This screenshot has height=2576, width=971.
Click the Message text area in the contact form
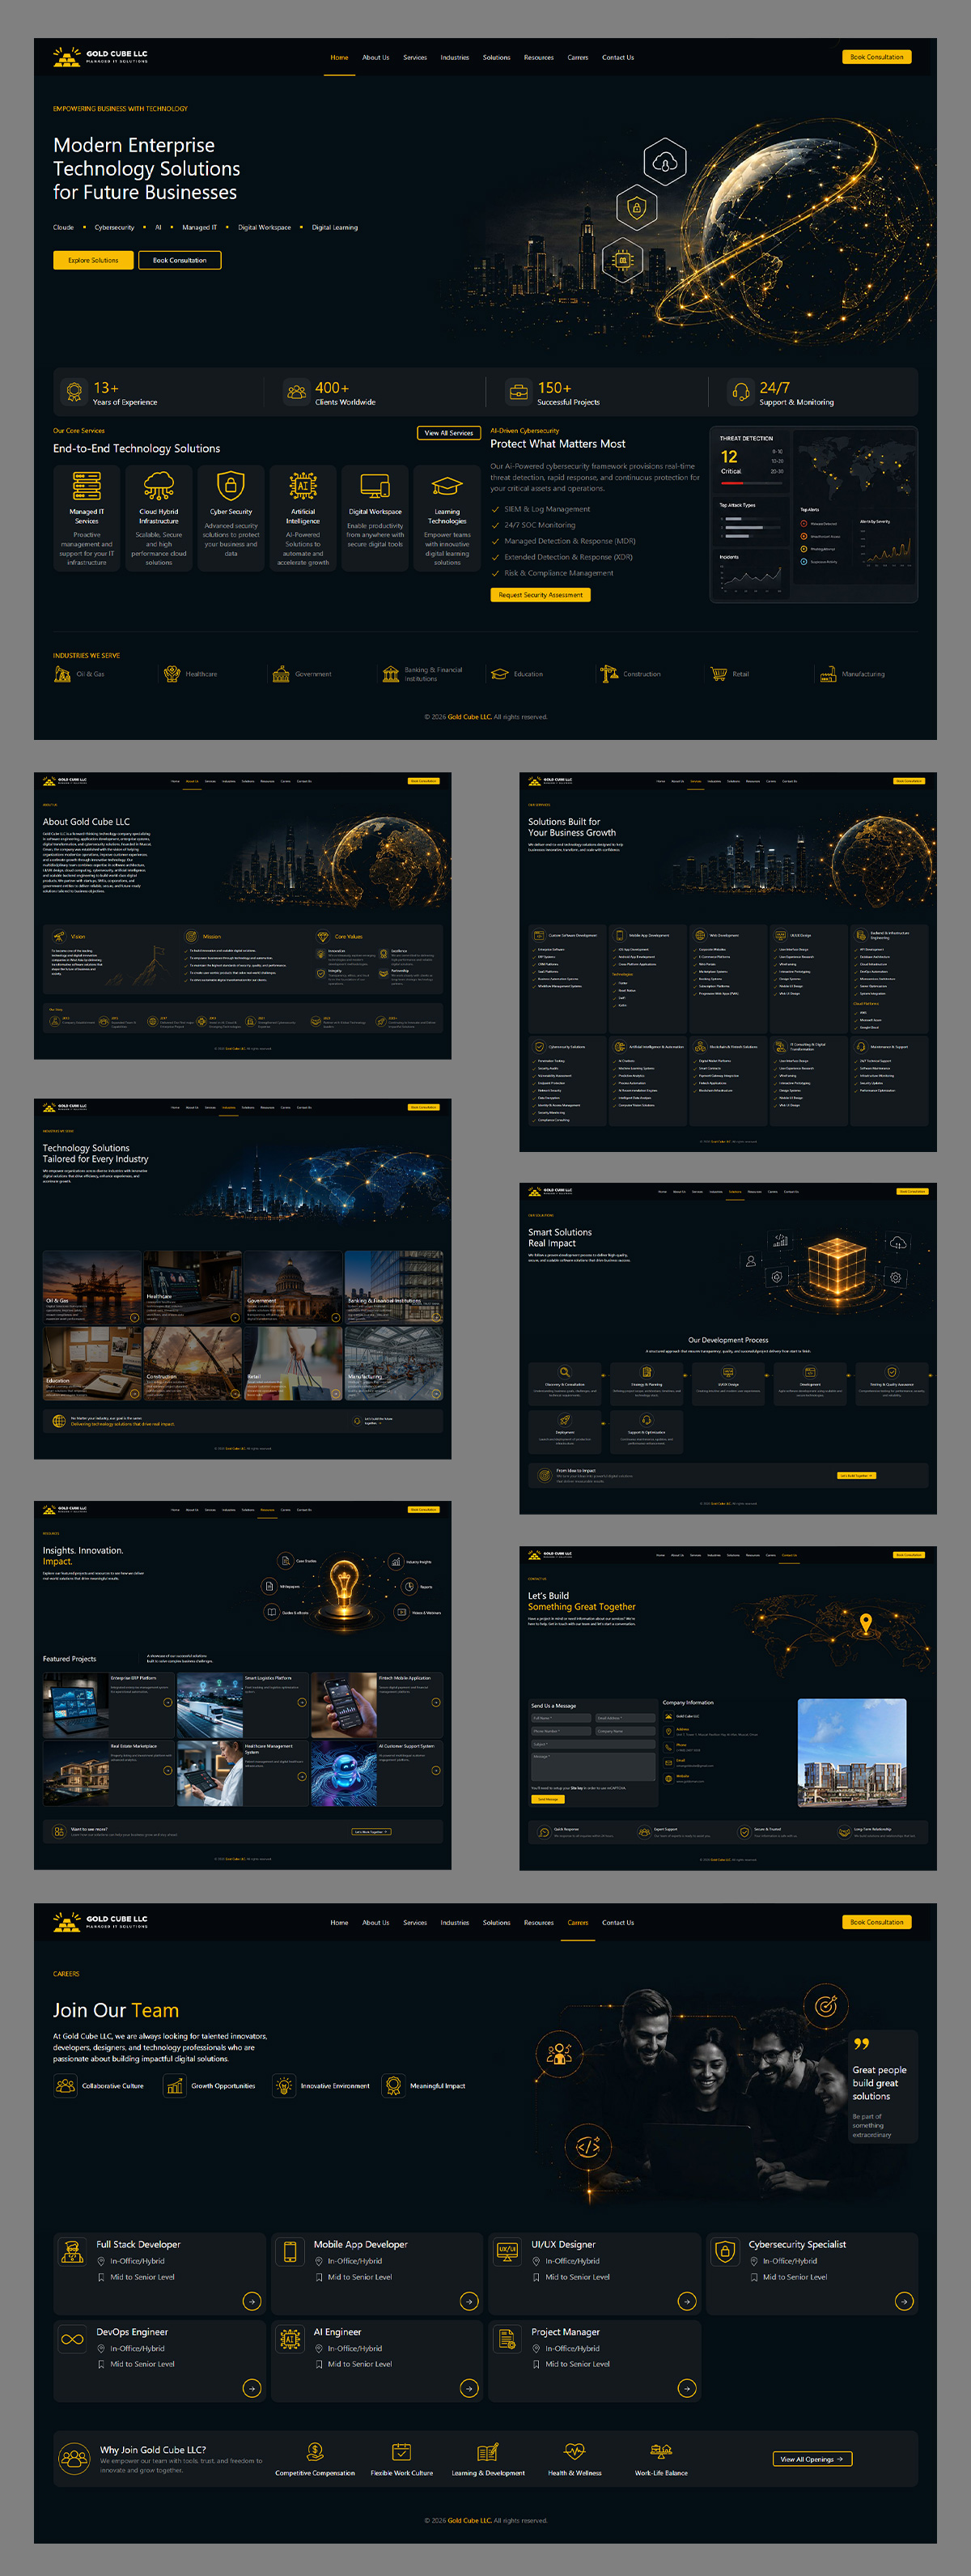click(593, 1767)
